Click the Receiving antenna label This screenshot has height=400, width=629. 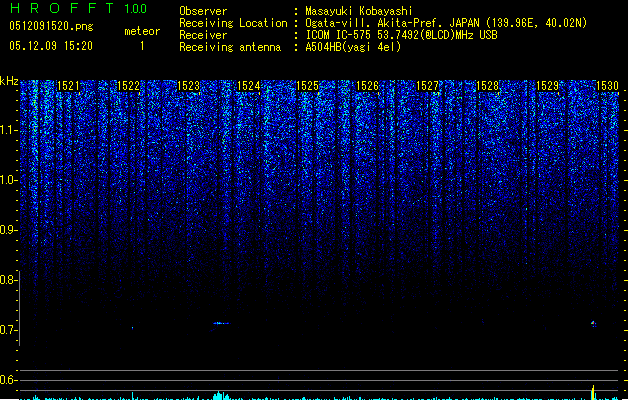[x=230, y=47]
